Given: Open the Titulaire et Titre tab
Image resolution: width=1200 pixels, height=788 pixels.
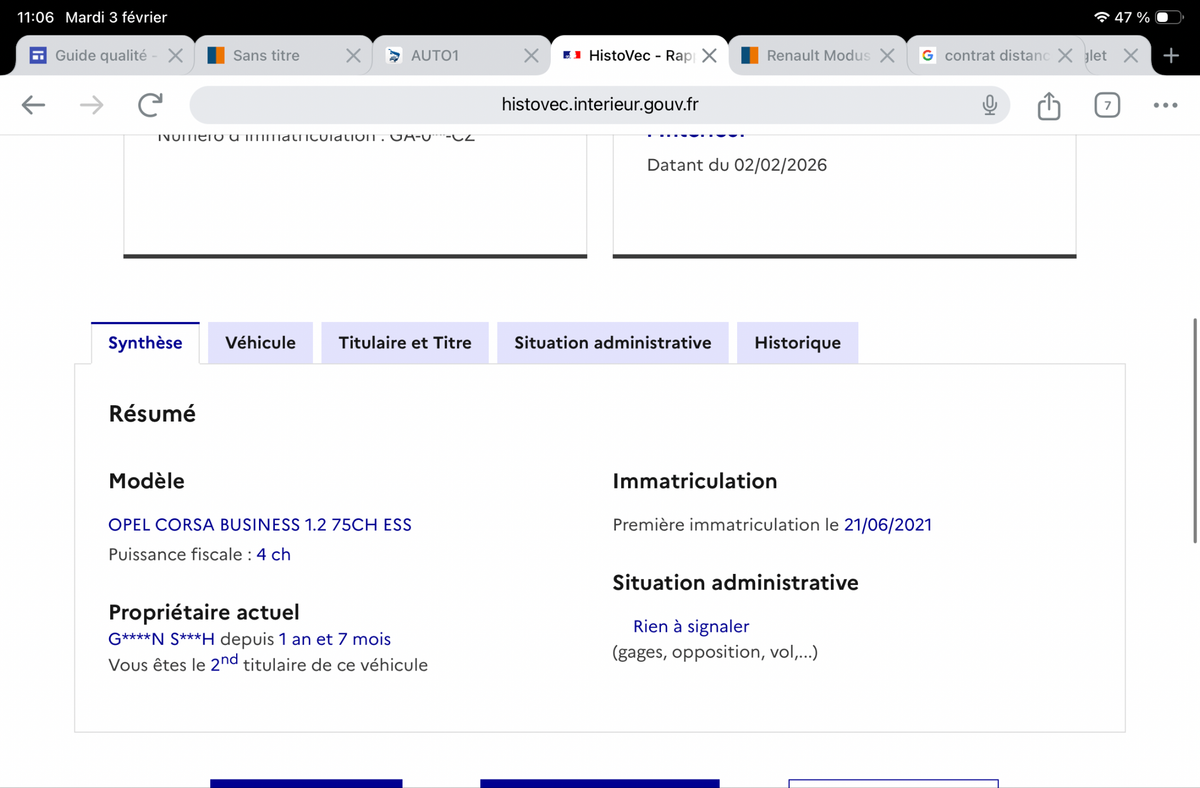Looking at the screenshot, I should click(x=405, y=343).
